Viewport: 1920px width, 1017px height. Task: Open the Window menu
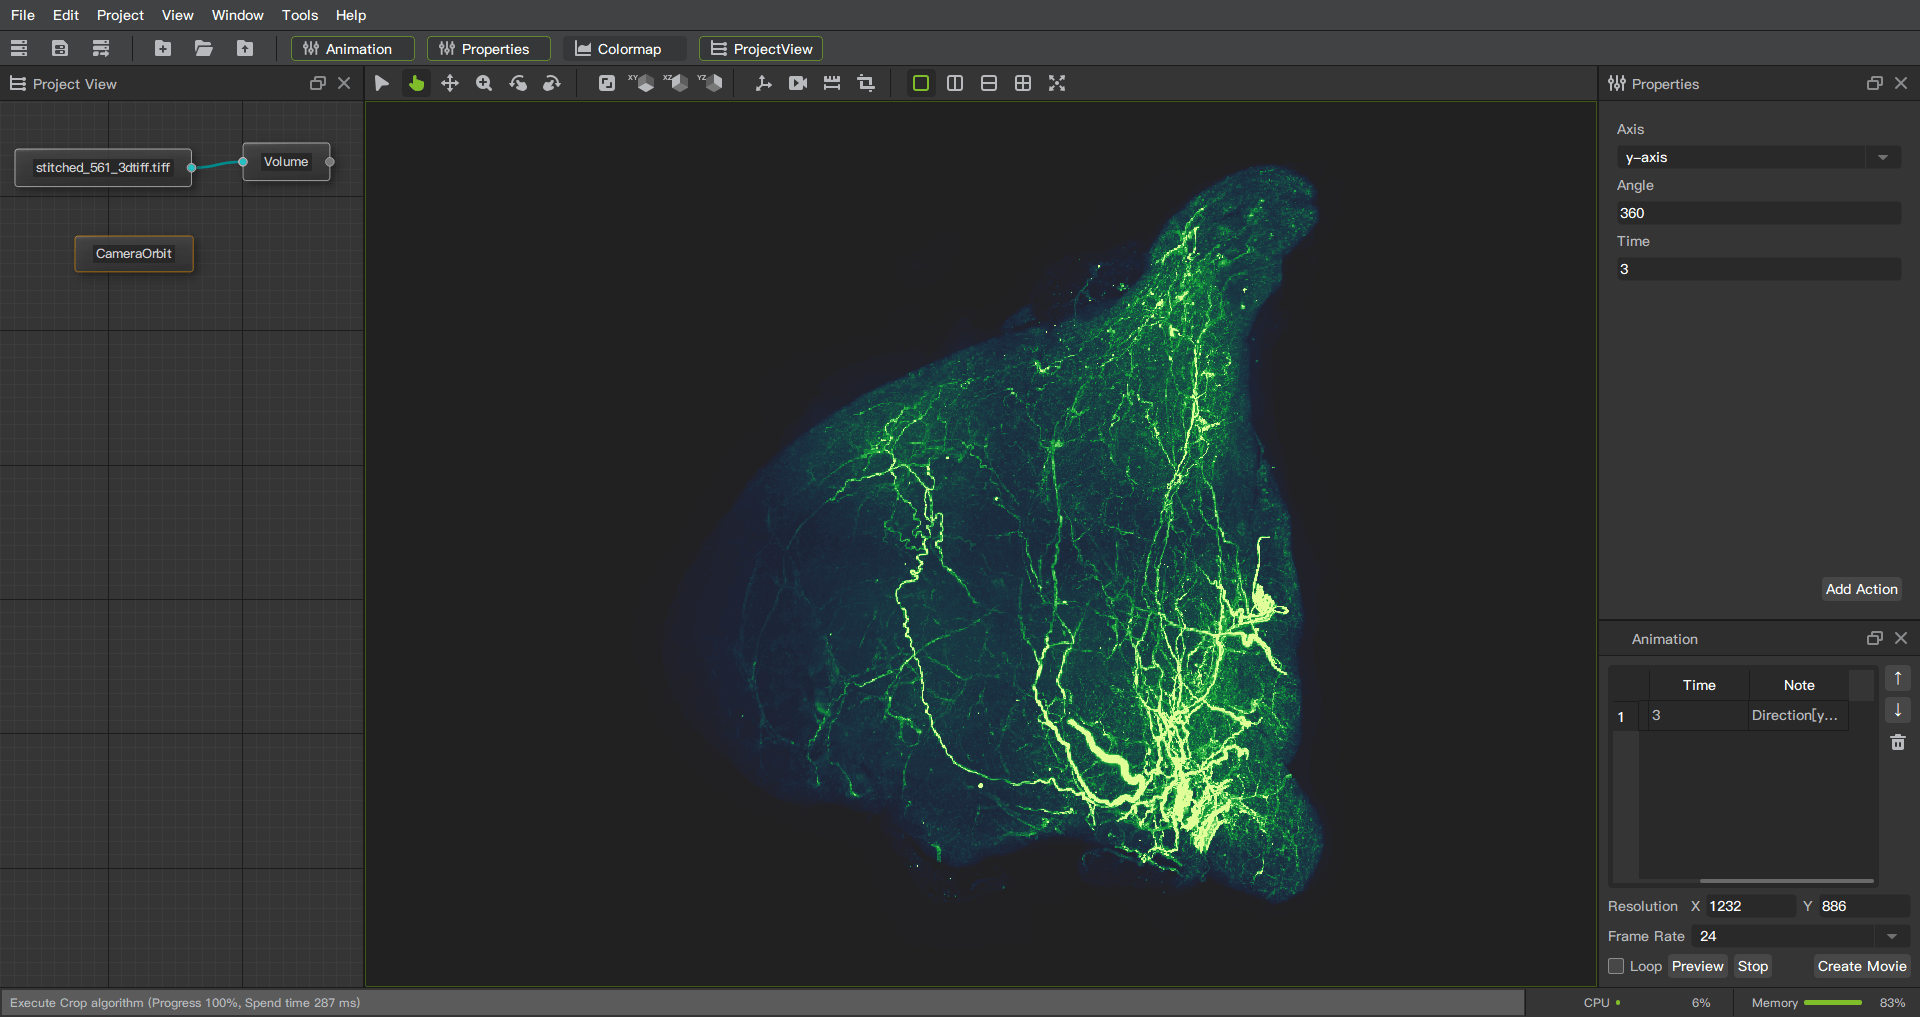tap(238, 15)
